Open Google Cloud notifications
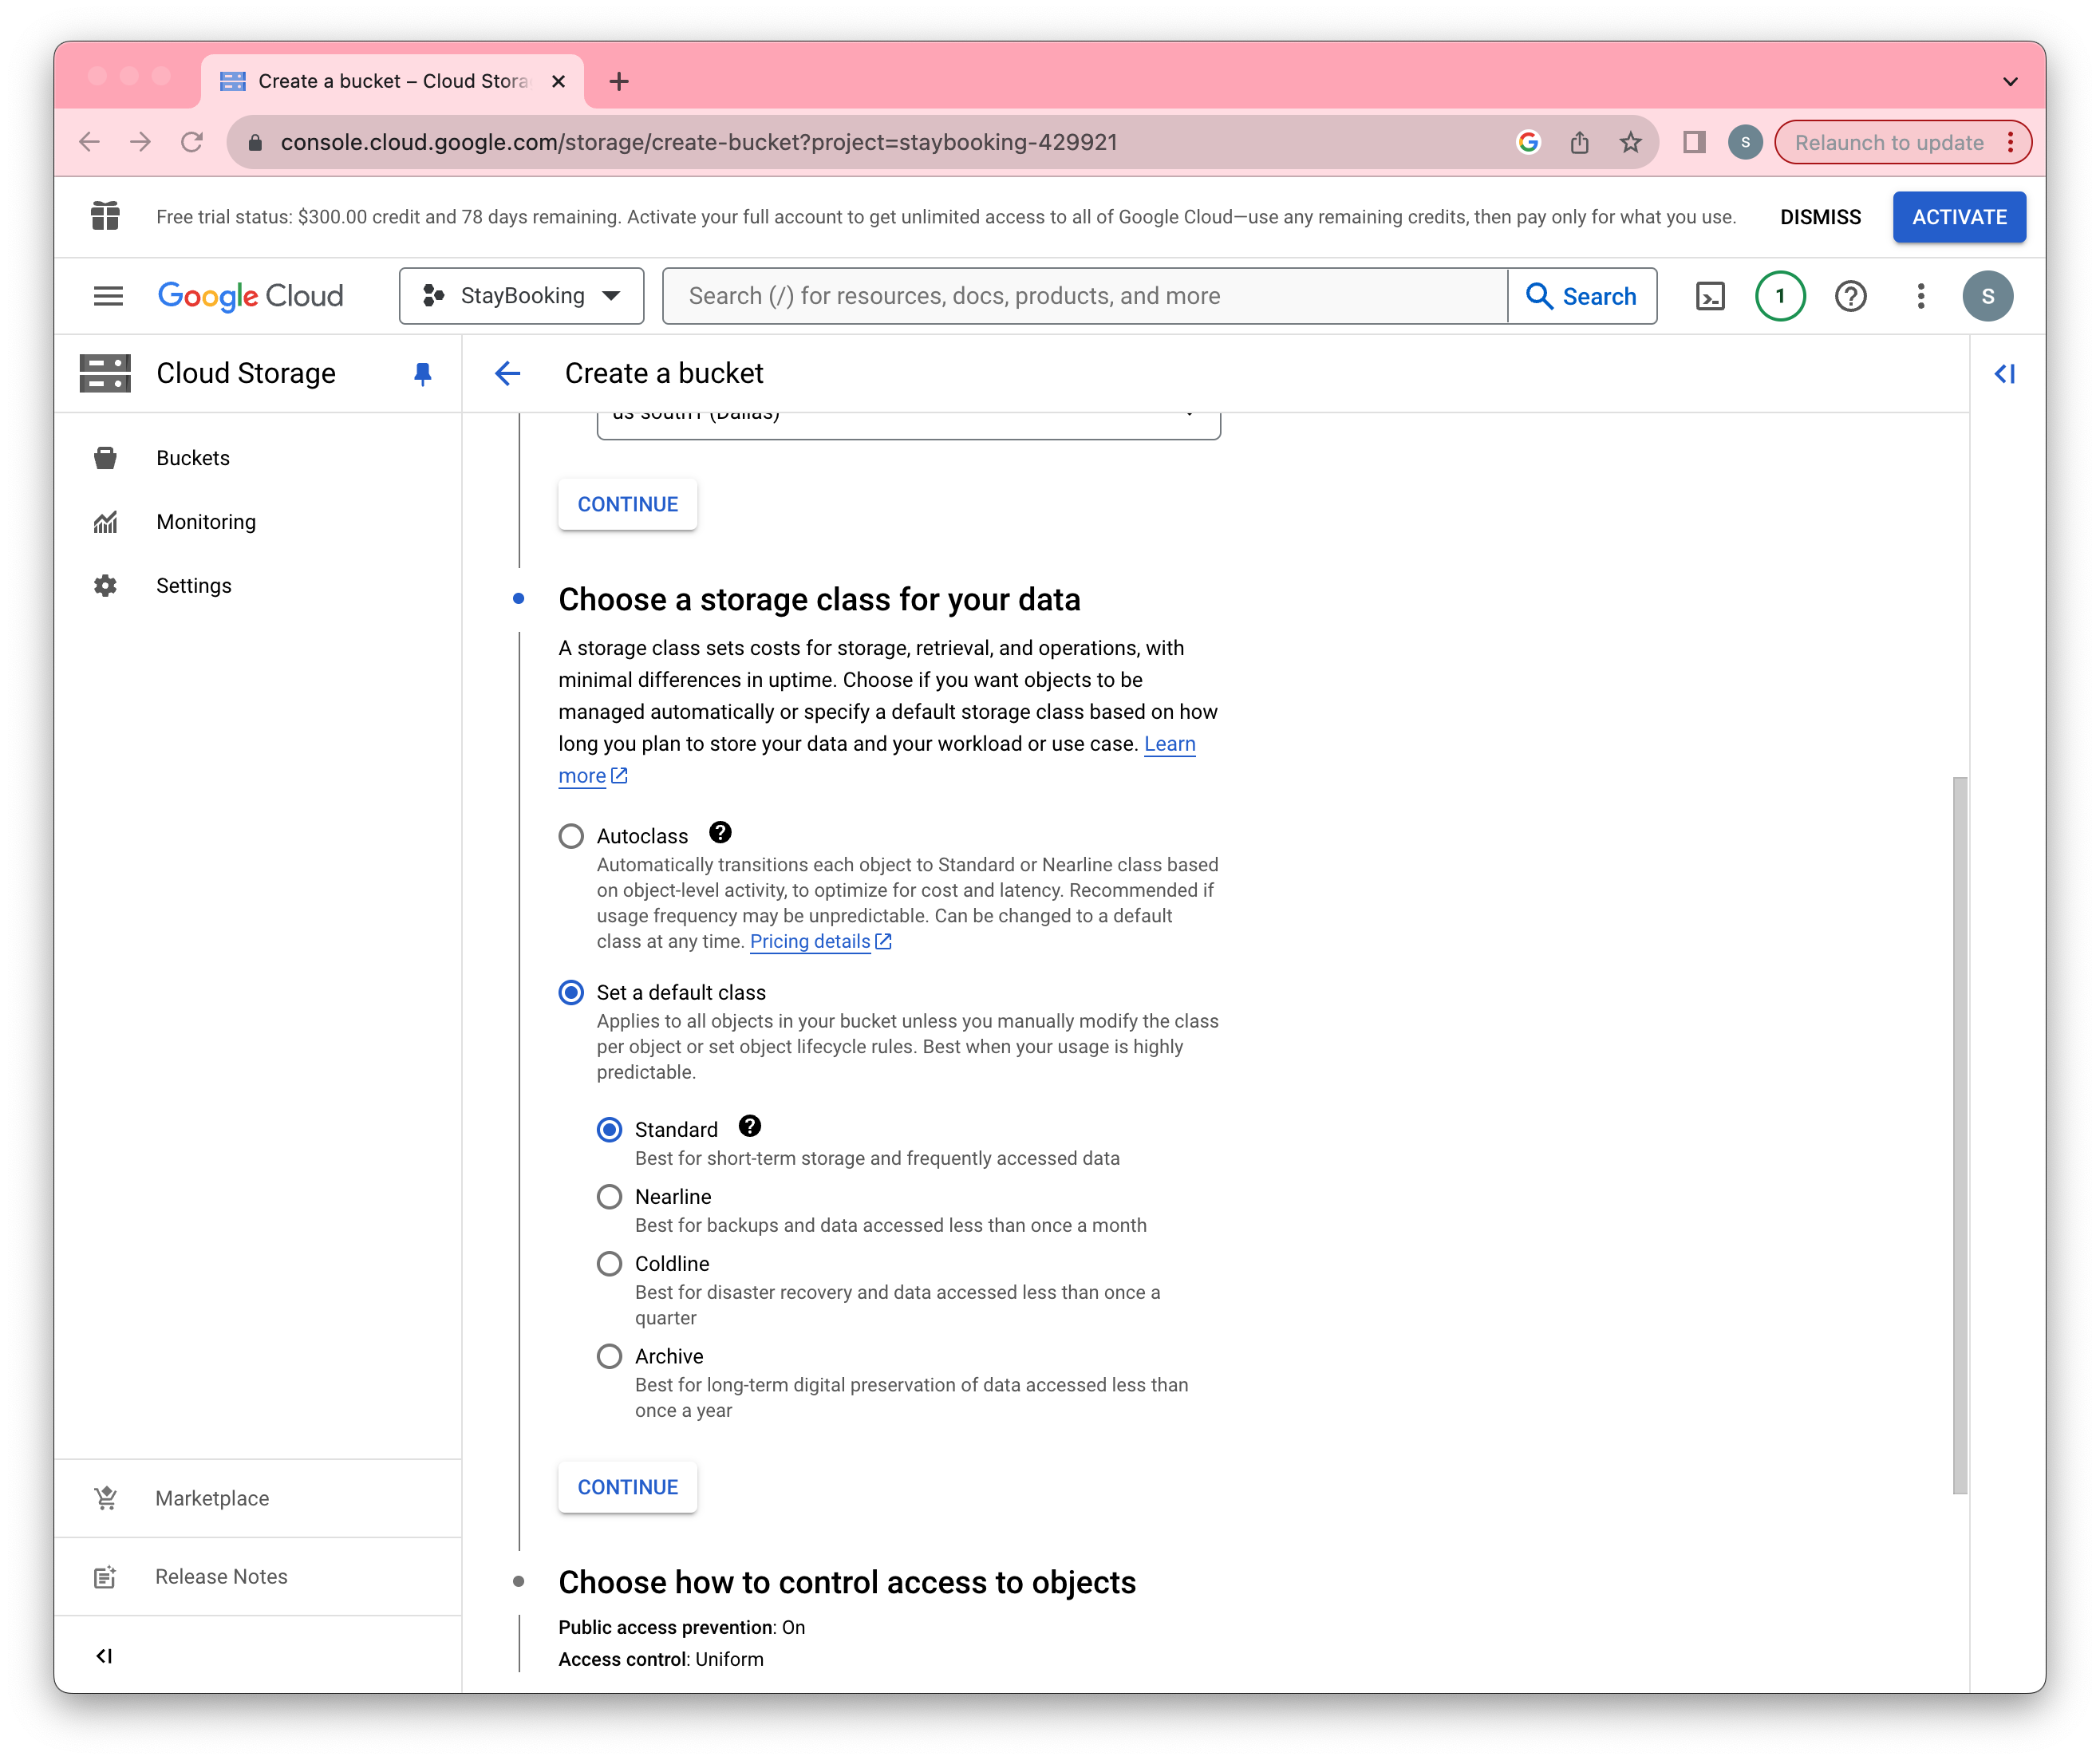 pos(1780,295)
